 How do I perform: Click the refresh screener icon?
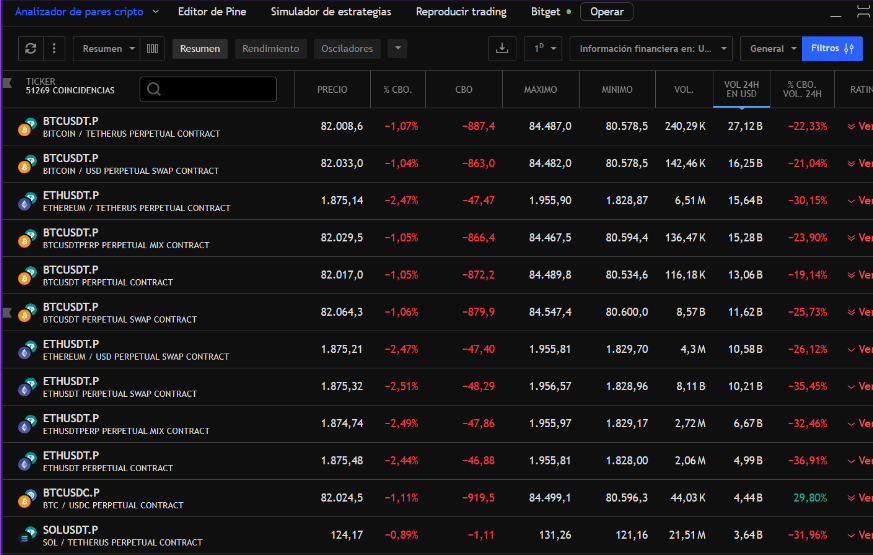pyautogui.click(x=31, y=48)
